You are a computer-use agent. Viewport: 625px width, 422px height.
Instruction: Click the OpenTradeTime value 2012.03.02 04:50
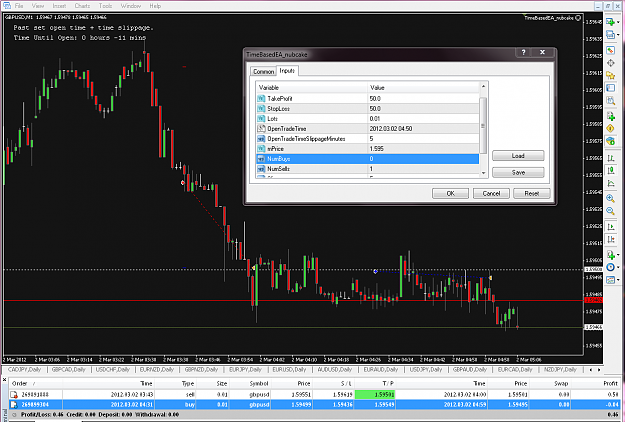(x=391, y=129)
